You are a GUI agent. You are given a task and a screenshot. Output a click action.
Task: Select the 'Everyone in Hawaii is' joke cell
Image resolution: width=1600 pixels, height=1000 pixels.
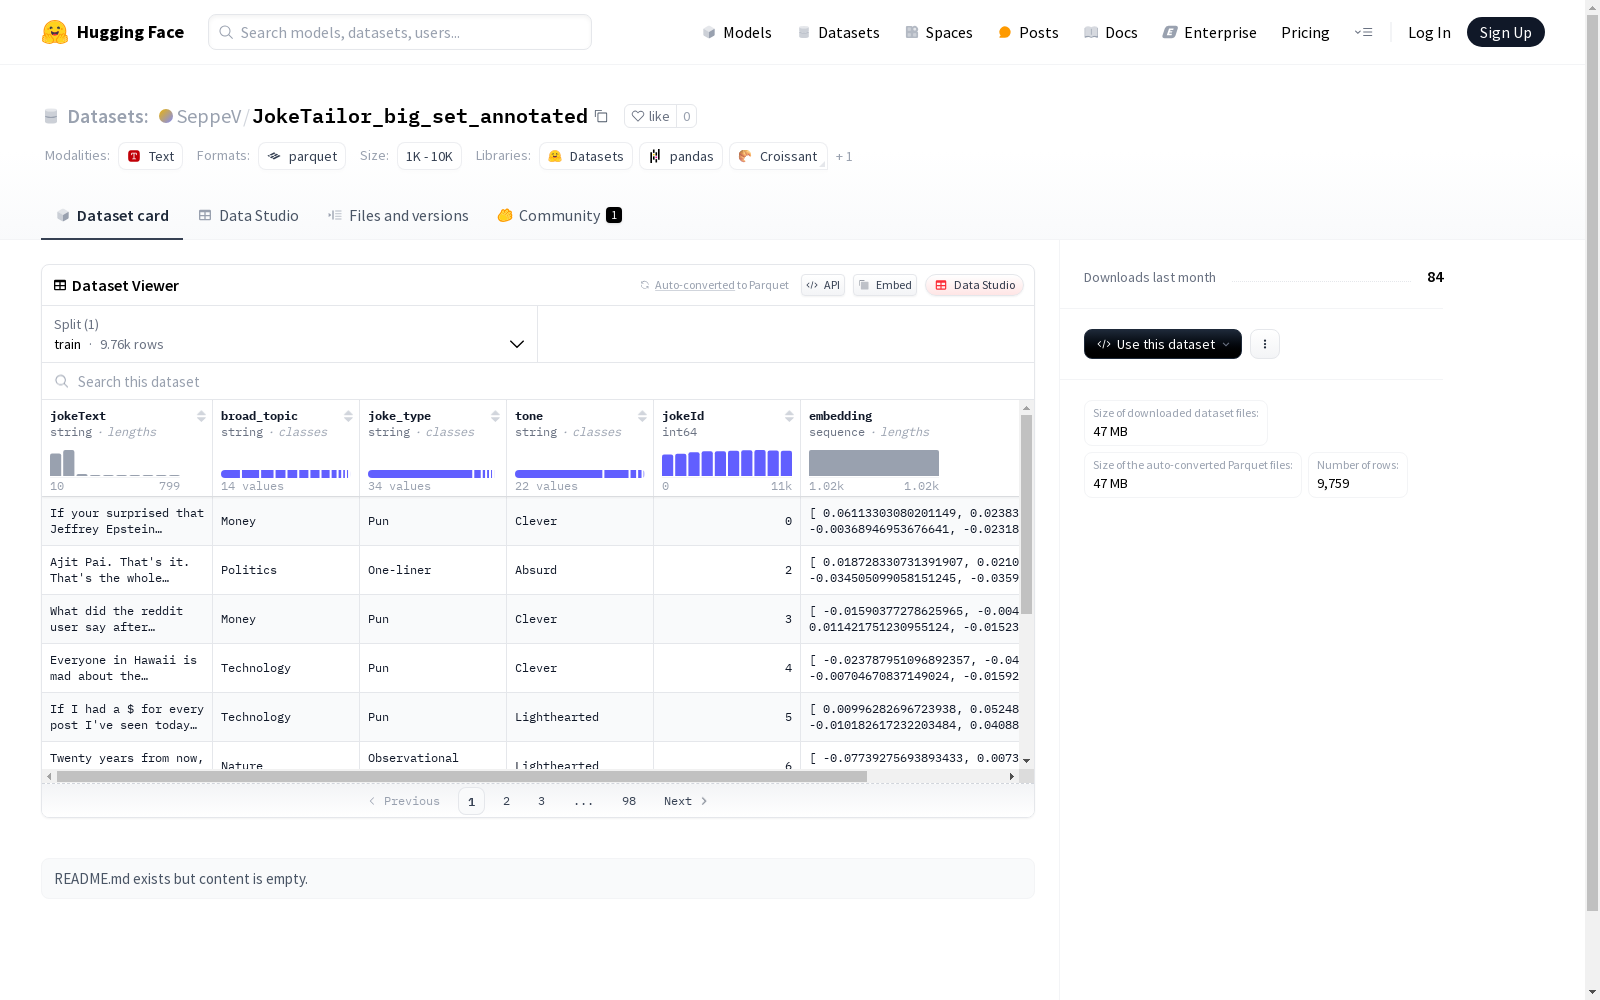127,668
